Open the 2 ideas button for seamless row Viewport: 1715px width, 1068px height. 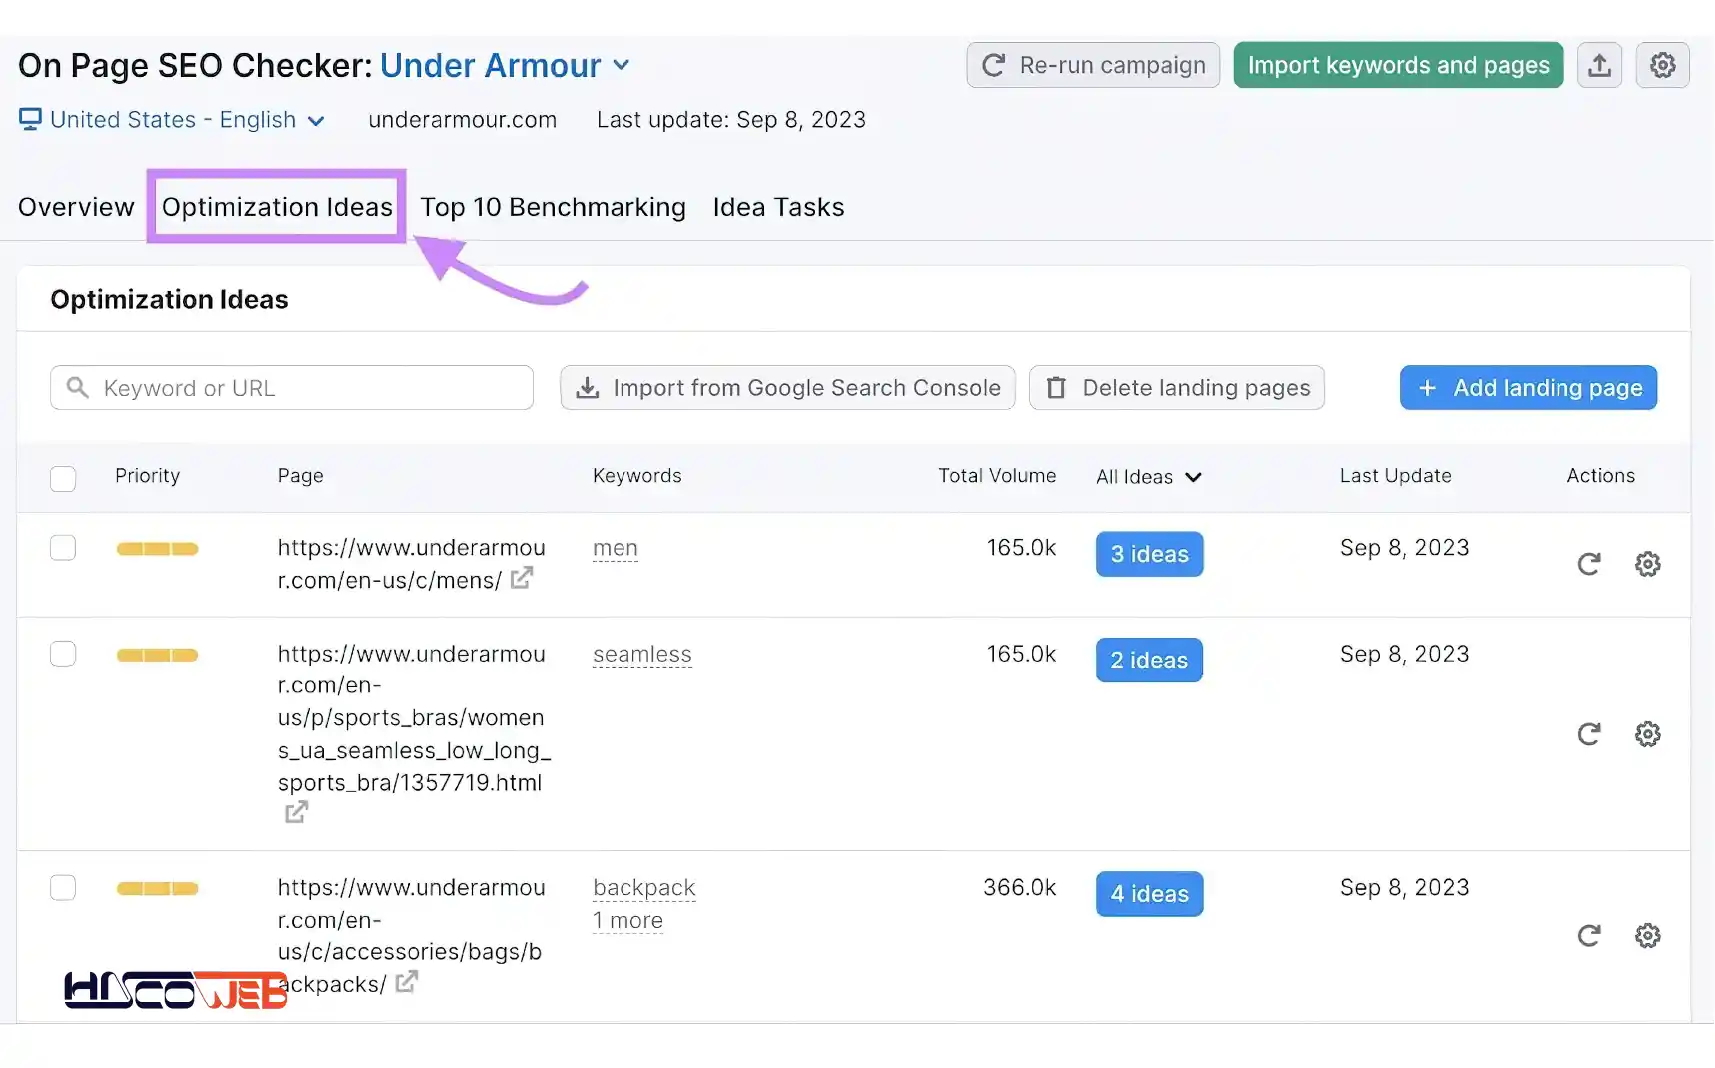pyautogui.click(x=1149, y=660)
